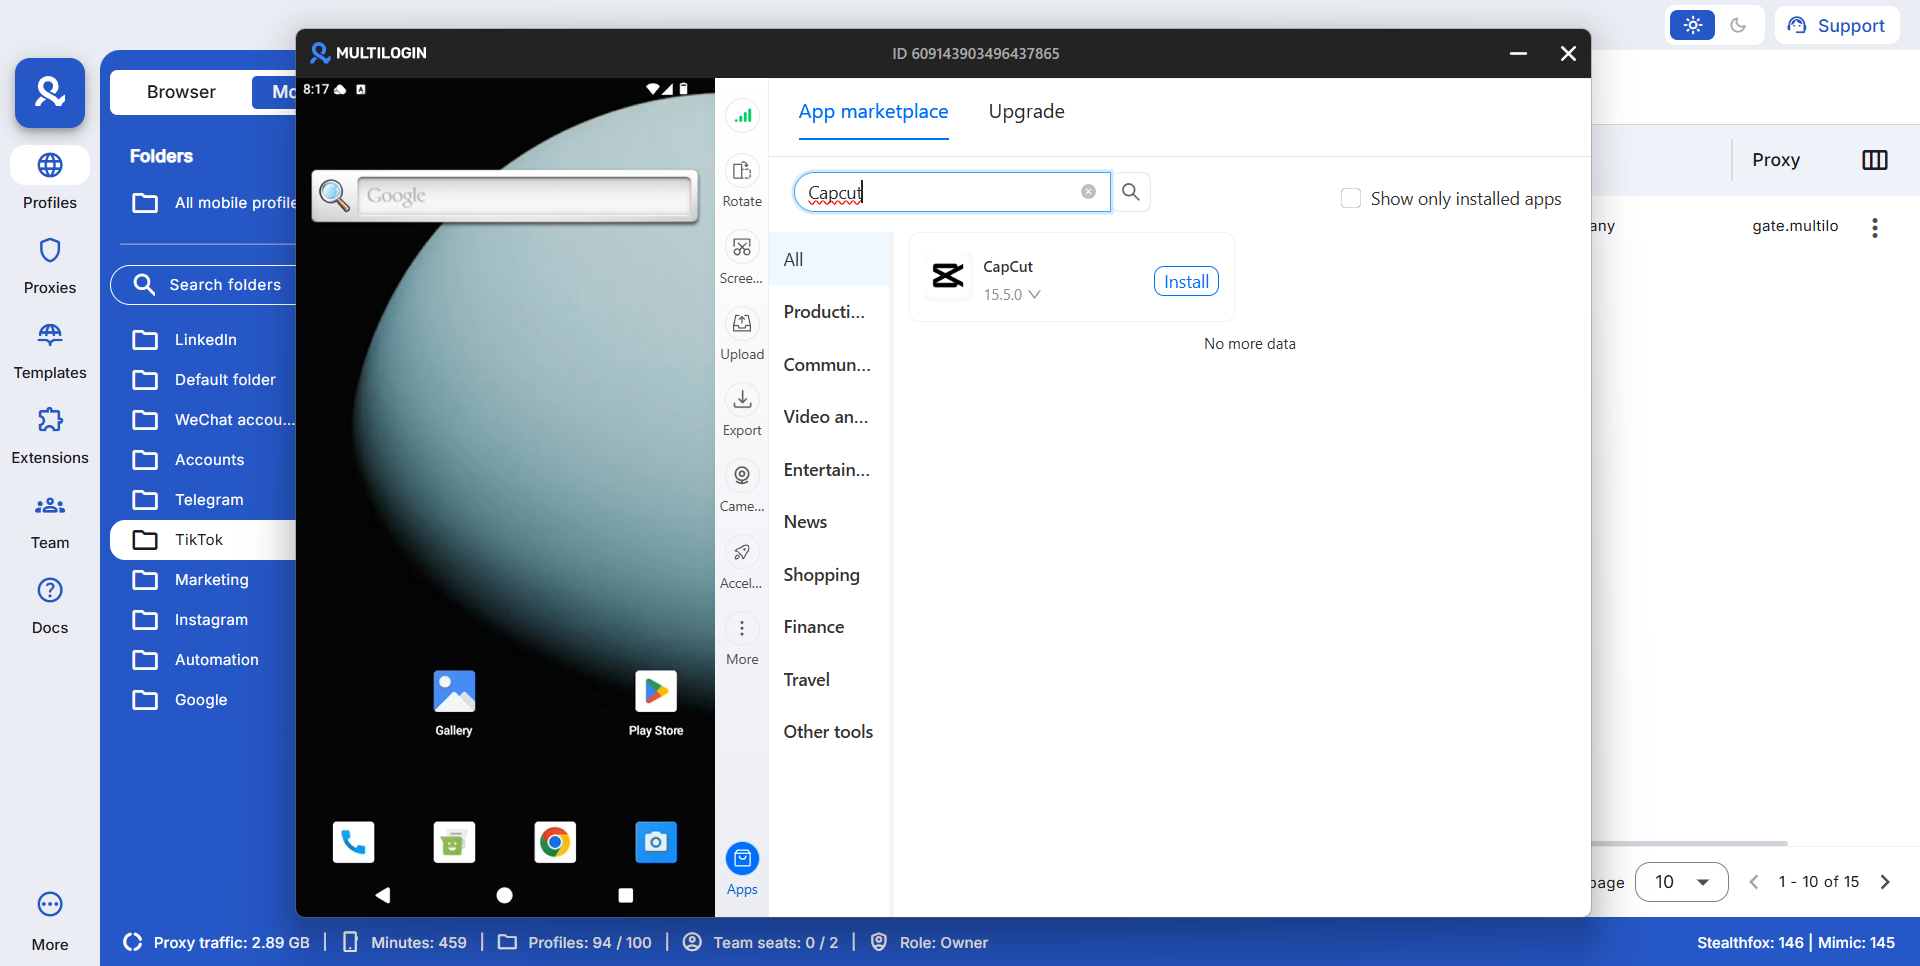Launch Play Store on phone screen

click(x=656, y=692)
